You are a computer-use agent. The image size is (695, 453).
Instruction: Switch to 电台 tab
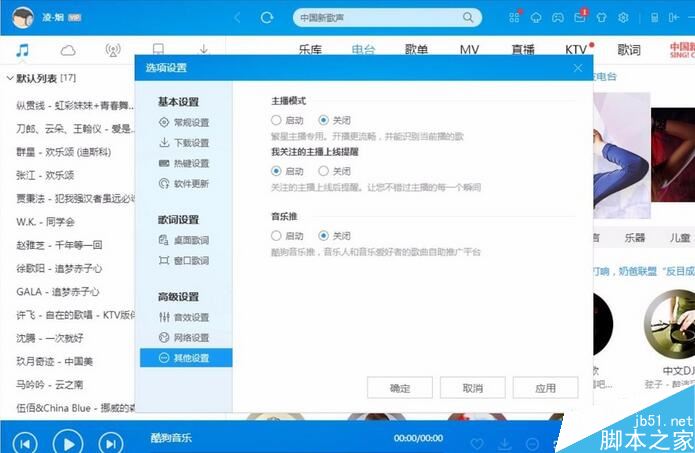(363, 50)
